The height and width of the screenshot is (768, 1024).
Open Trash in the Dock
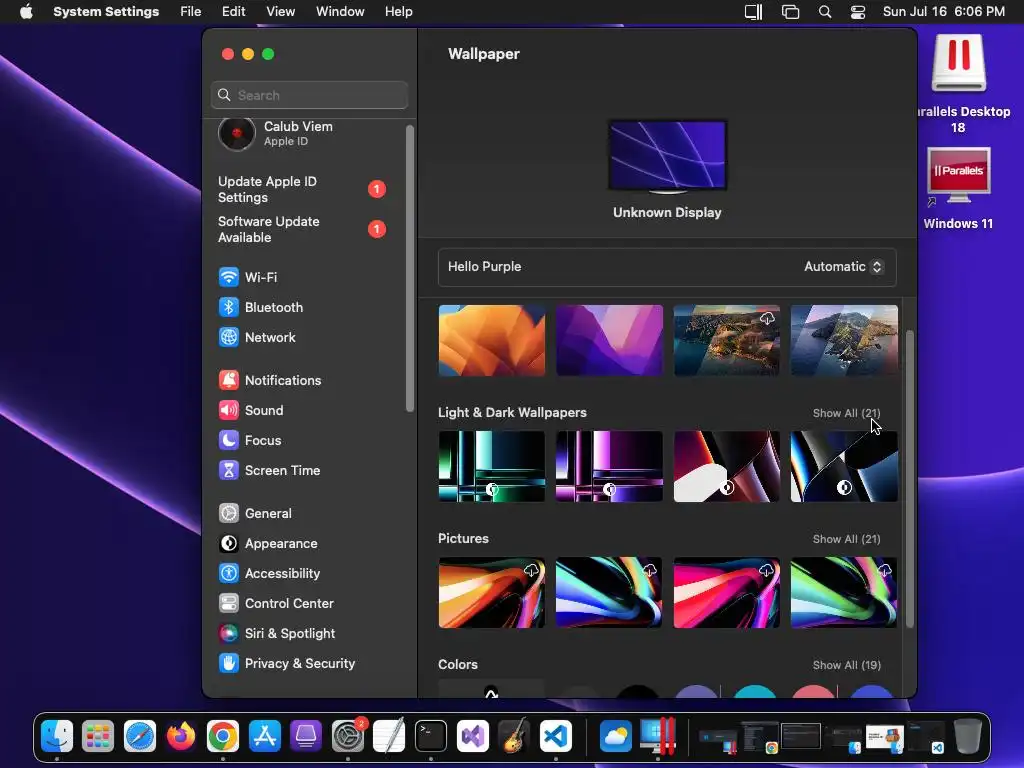click(967, 736)
